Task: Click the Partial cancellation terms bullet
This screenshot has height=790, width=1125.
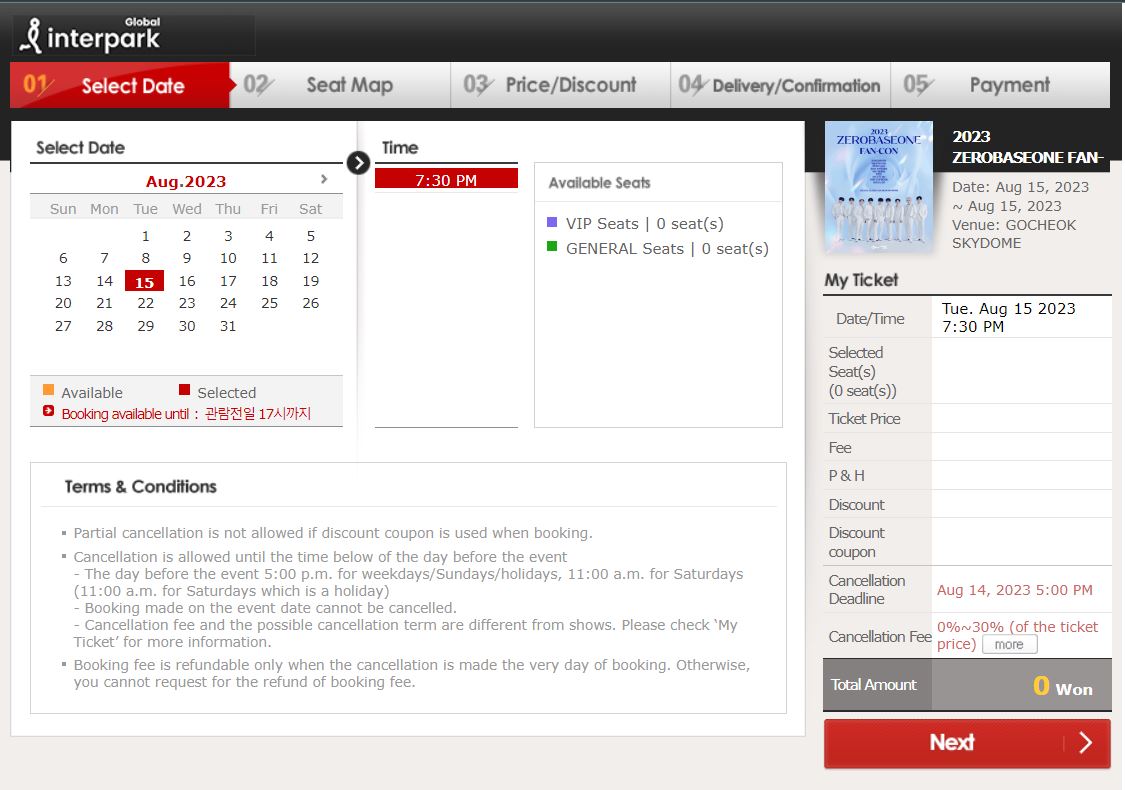Action: [333, 533]
